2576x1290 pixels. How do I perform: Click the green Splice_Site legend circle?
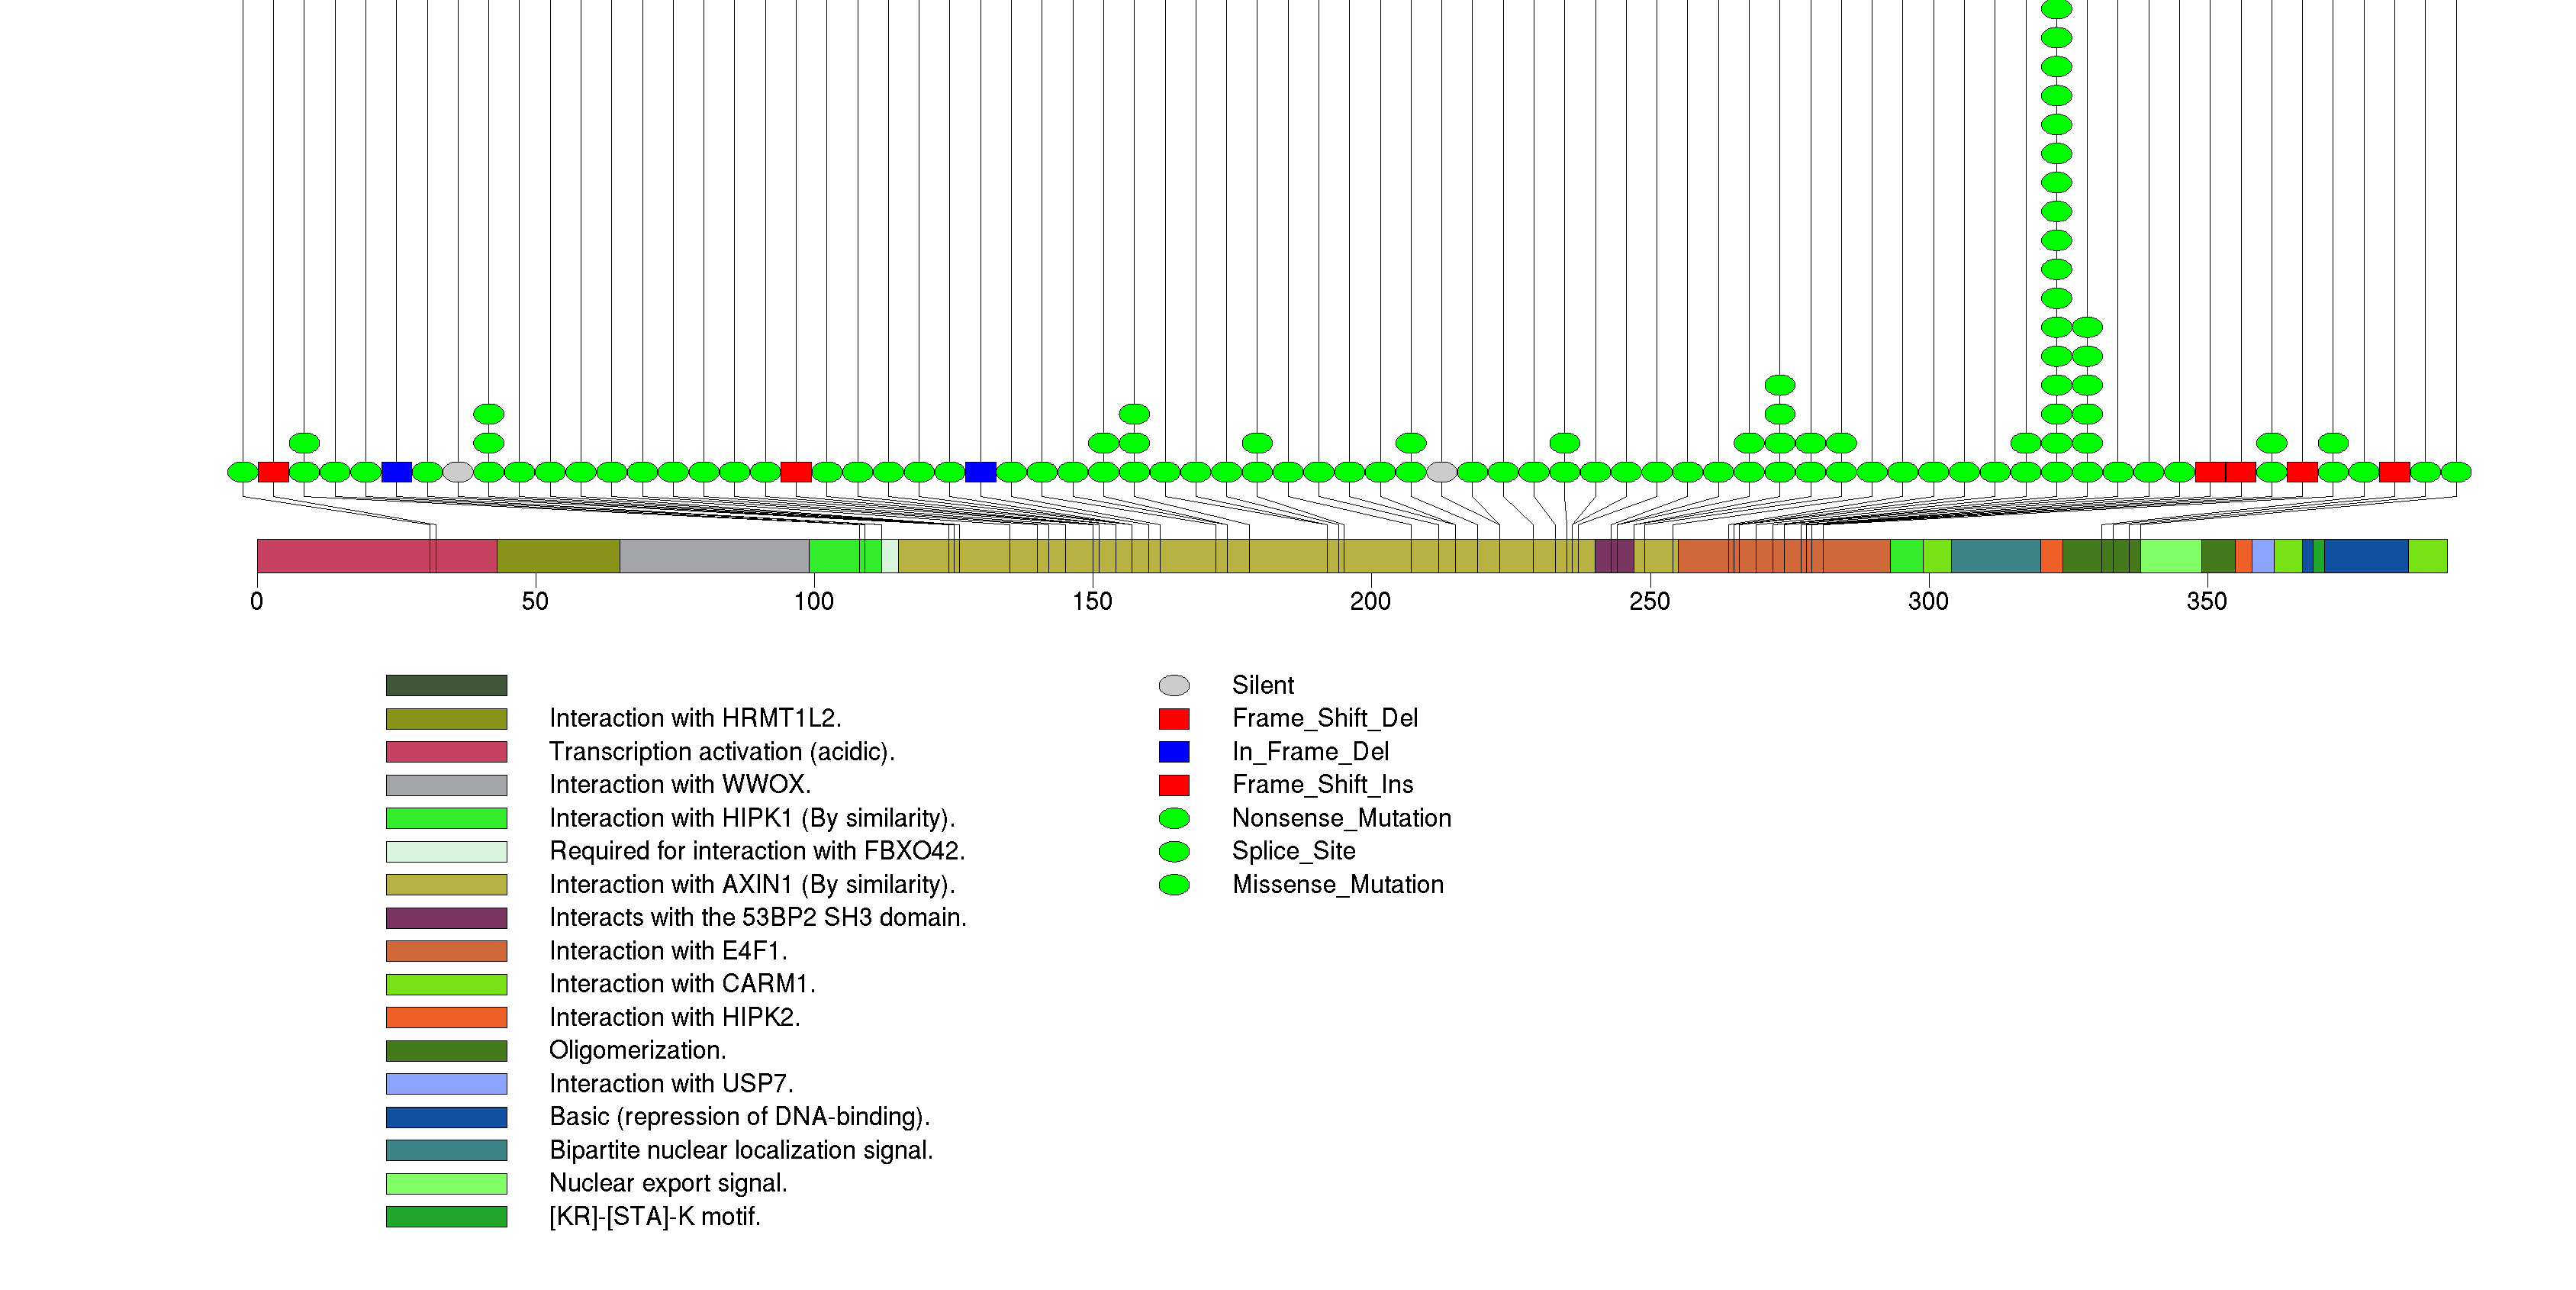(1174, 851)
